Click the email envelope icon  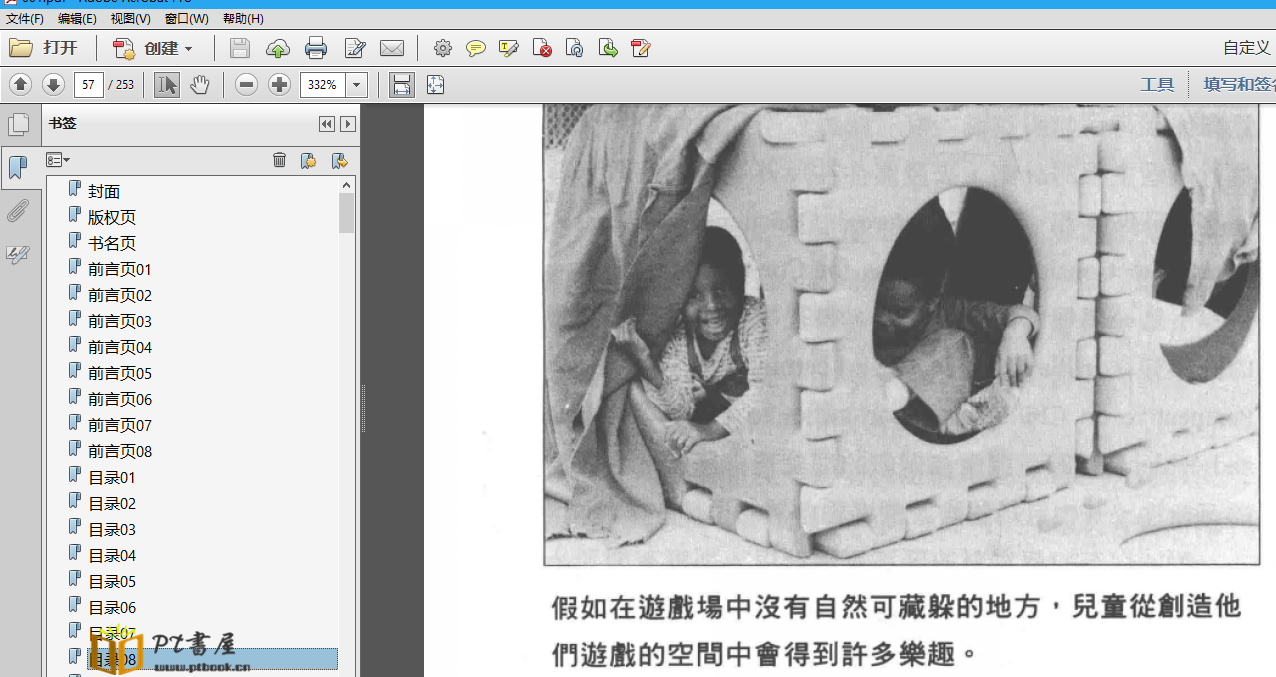click(392, 48)
